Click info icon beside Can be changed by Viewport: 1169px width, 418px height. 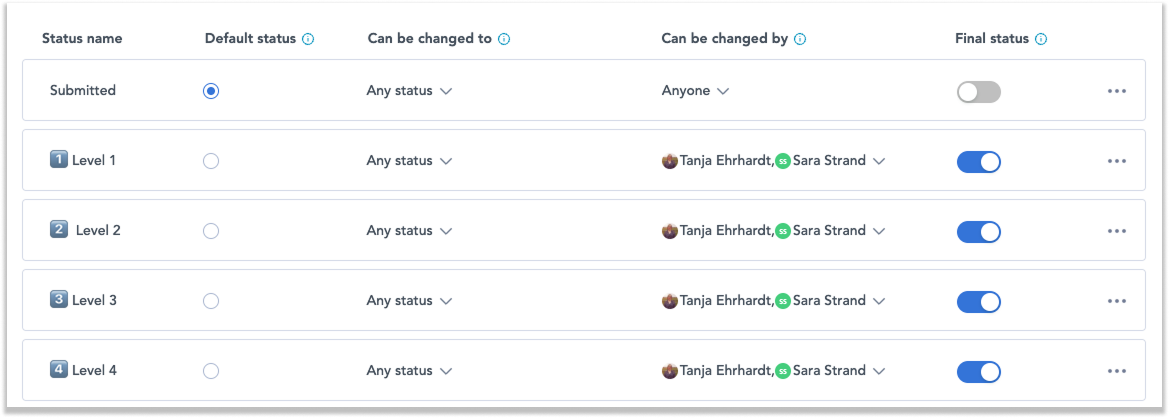(x=800, y=40)
